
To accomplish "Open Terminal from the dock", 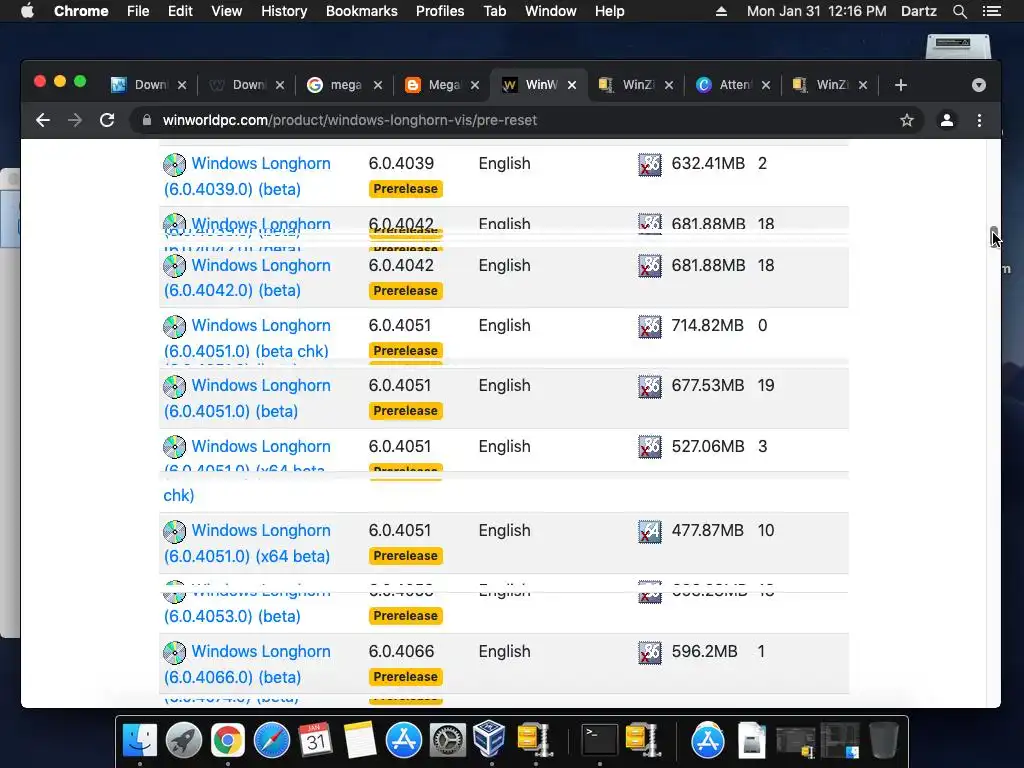I will tap(600, 740).
